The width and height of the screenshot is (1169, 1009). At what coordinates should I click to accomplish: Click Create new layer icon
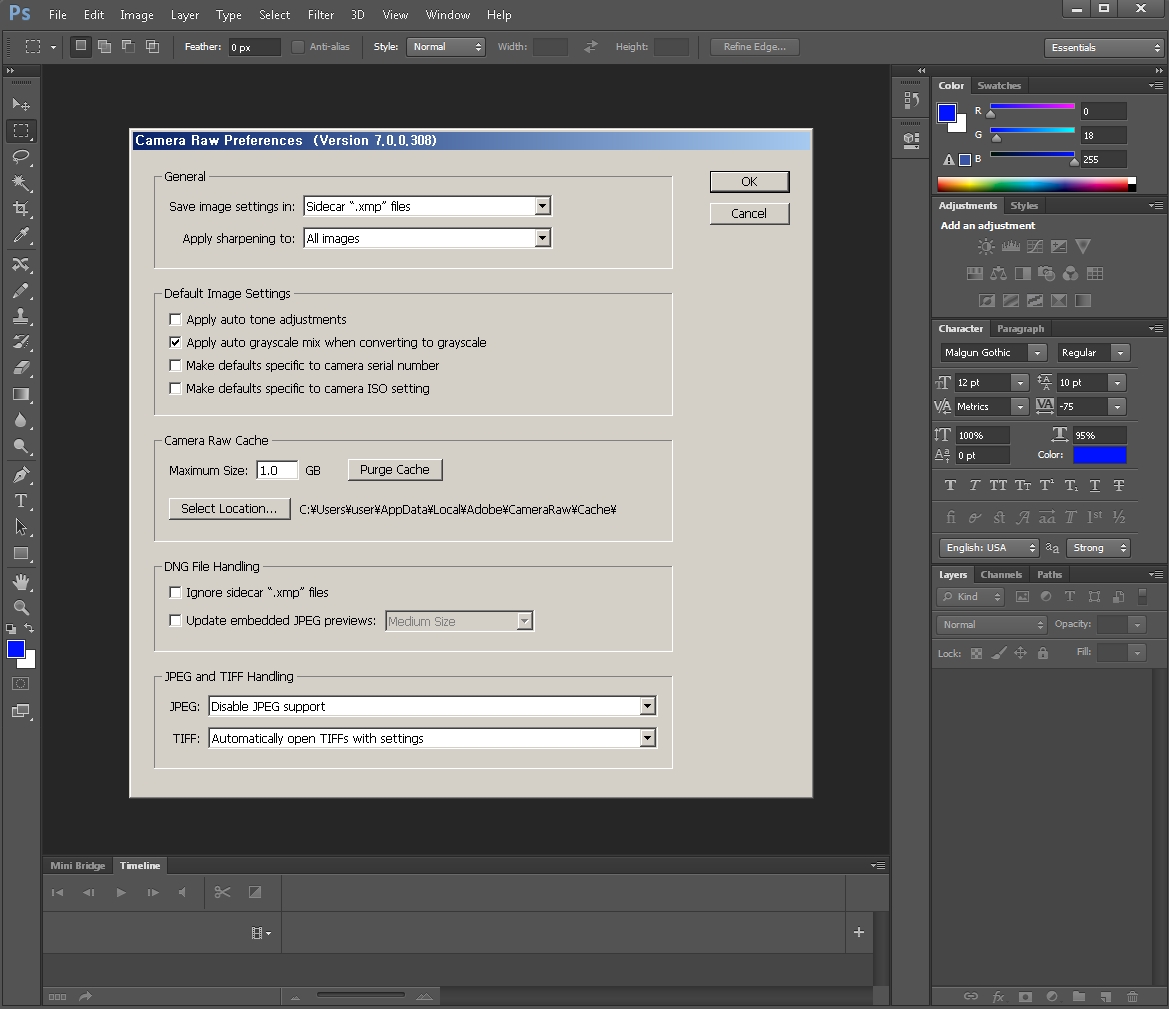point(1106,996)
